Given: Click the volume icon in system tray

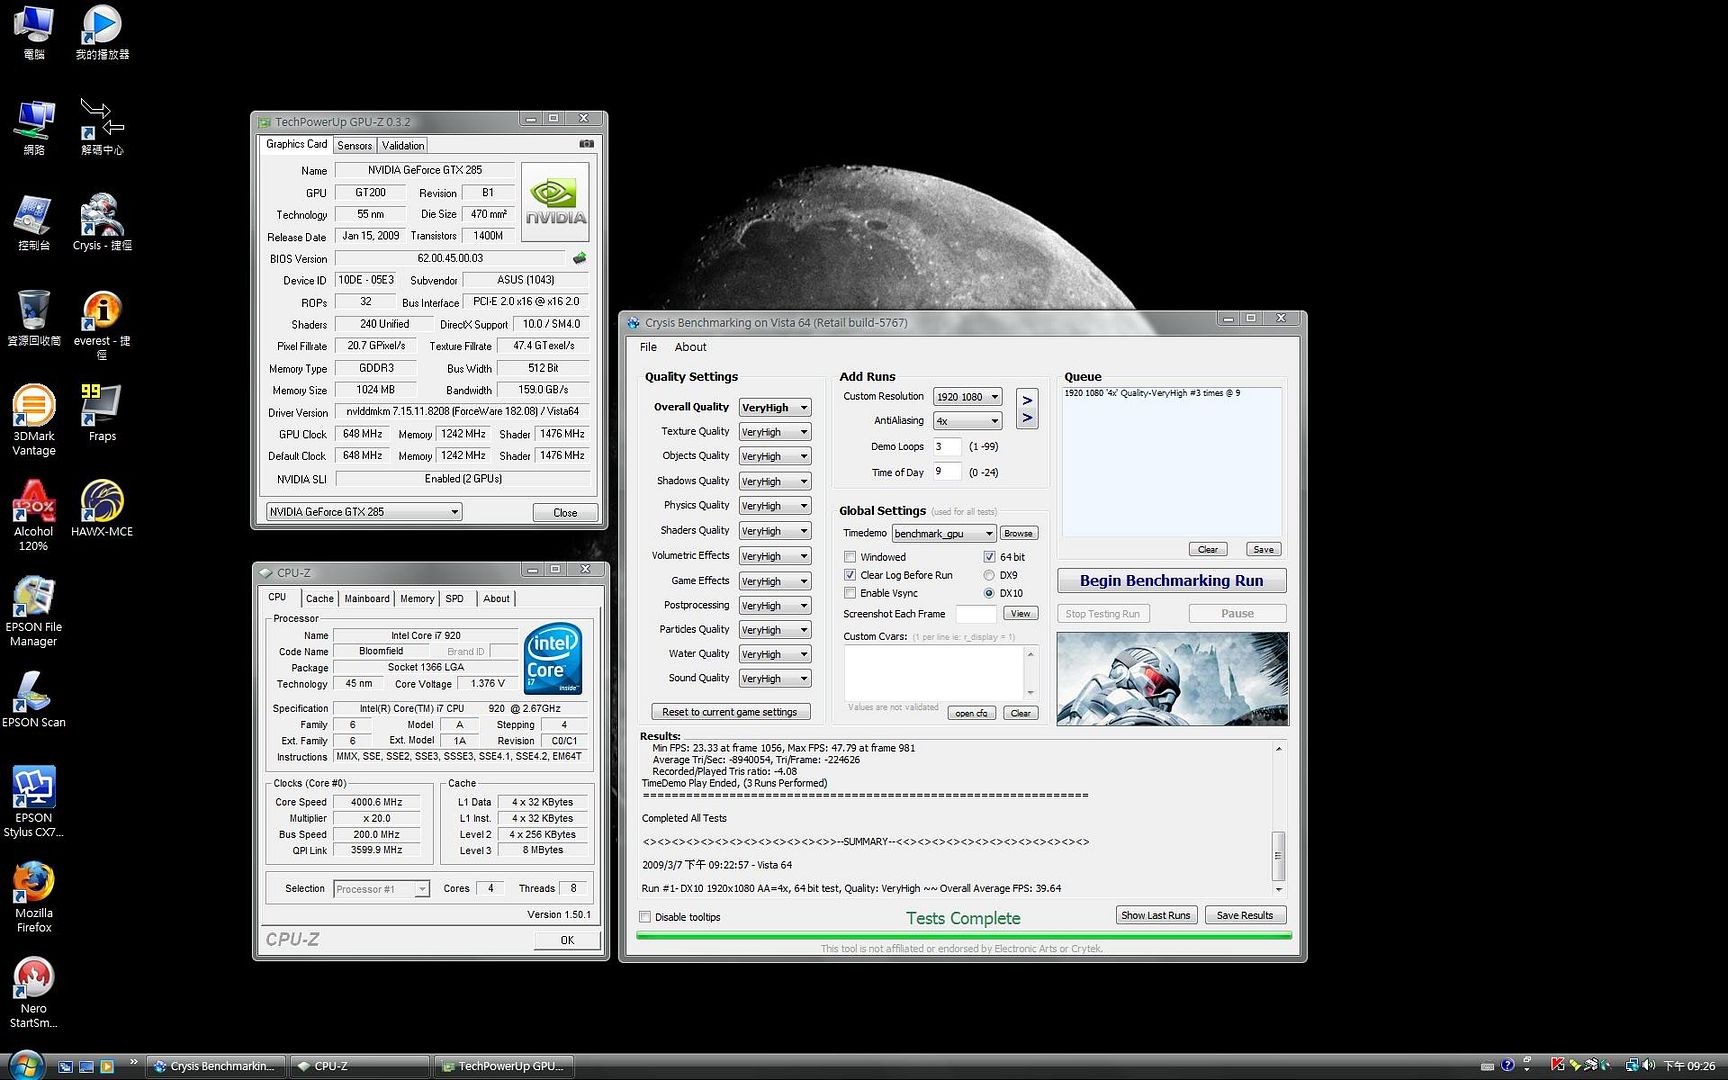Looking at the screenshot, I should (x=1648, y=1065).
